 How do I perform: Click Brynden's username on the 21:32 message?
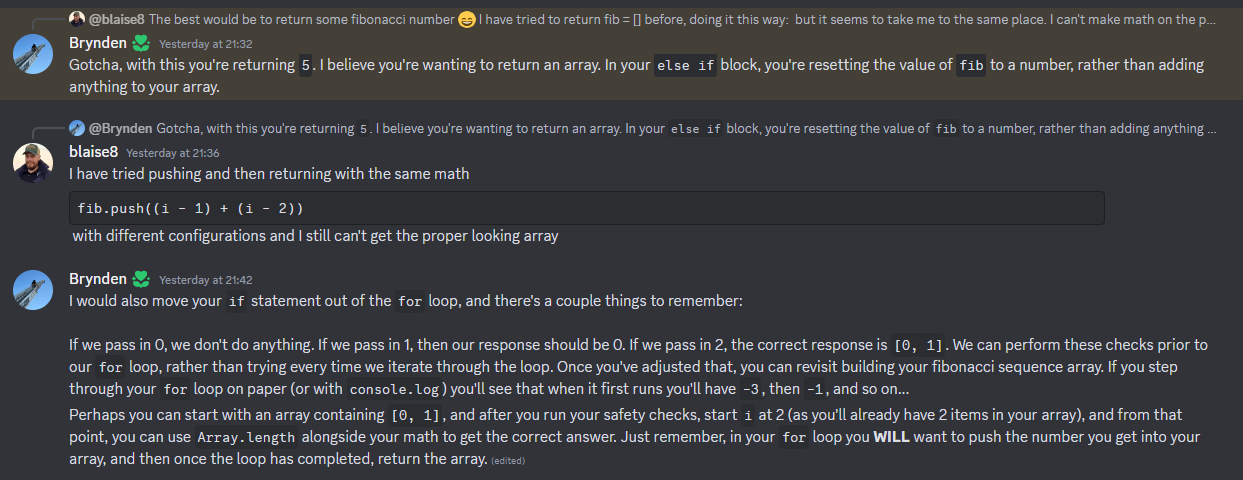tap(98, 43)
